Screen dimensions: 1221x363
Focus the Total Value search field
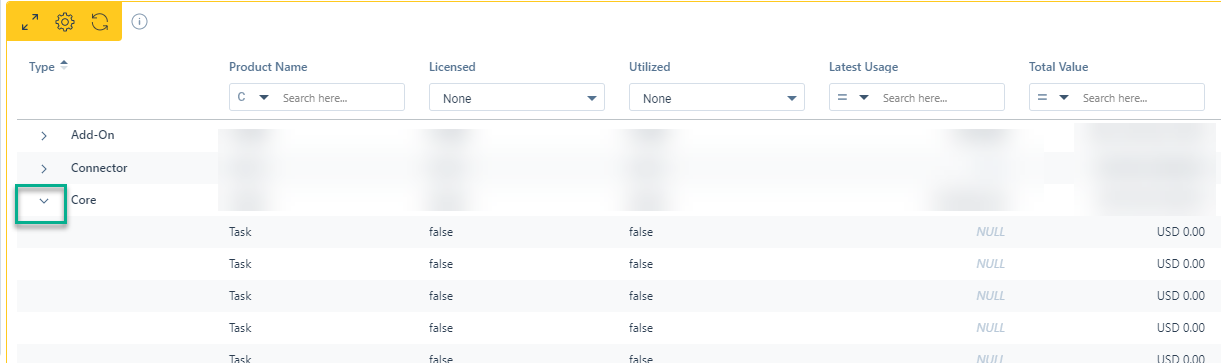1140,98
